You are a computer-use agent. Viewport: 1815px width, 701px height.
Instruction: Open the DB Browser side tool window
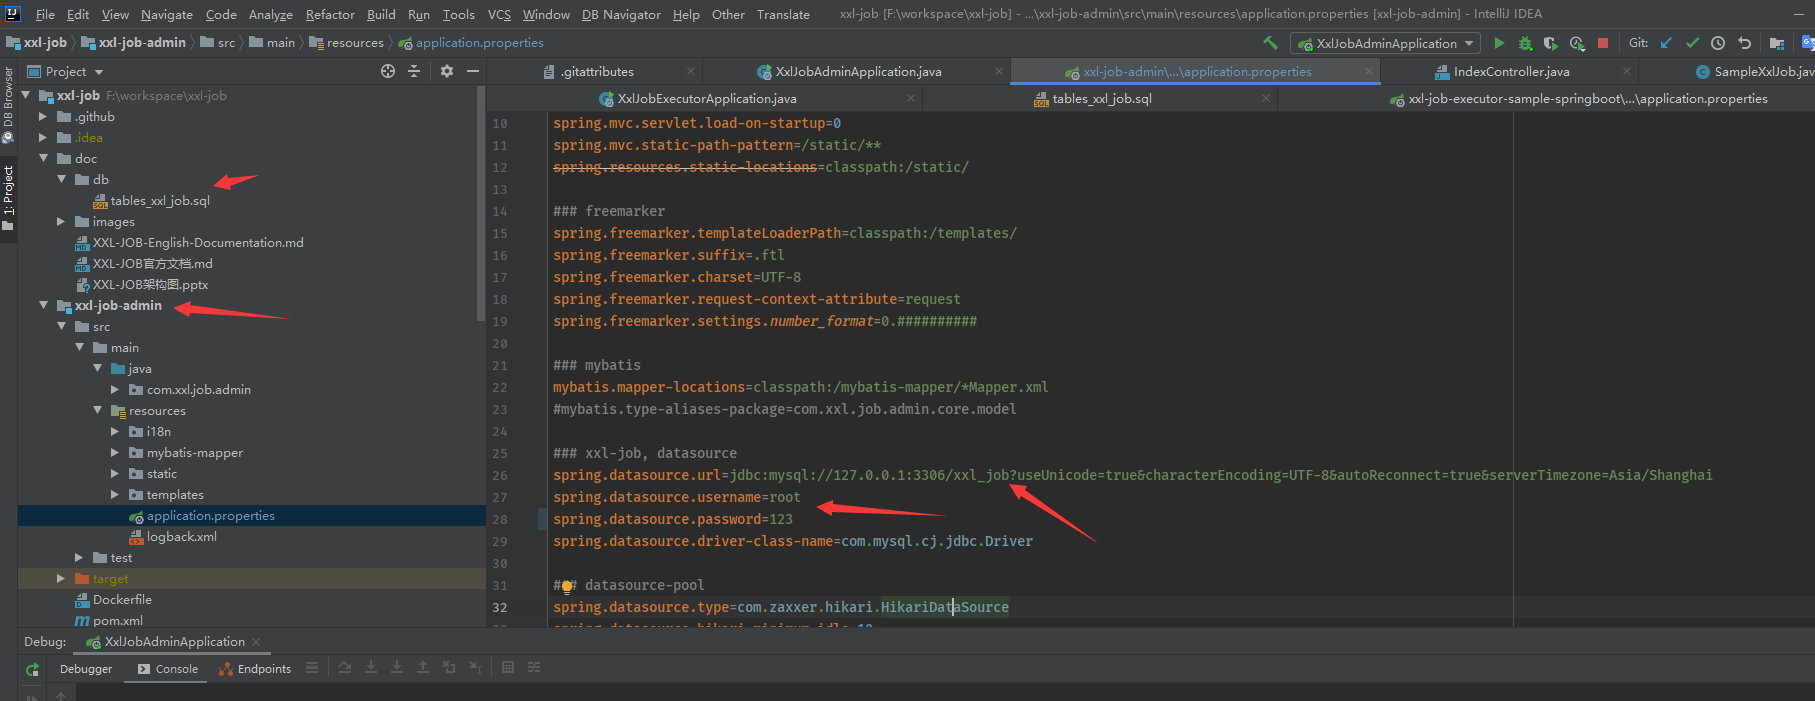pos(8,104)
